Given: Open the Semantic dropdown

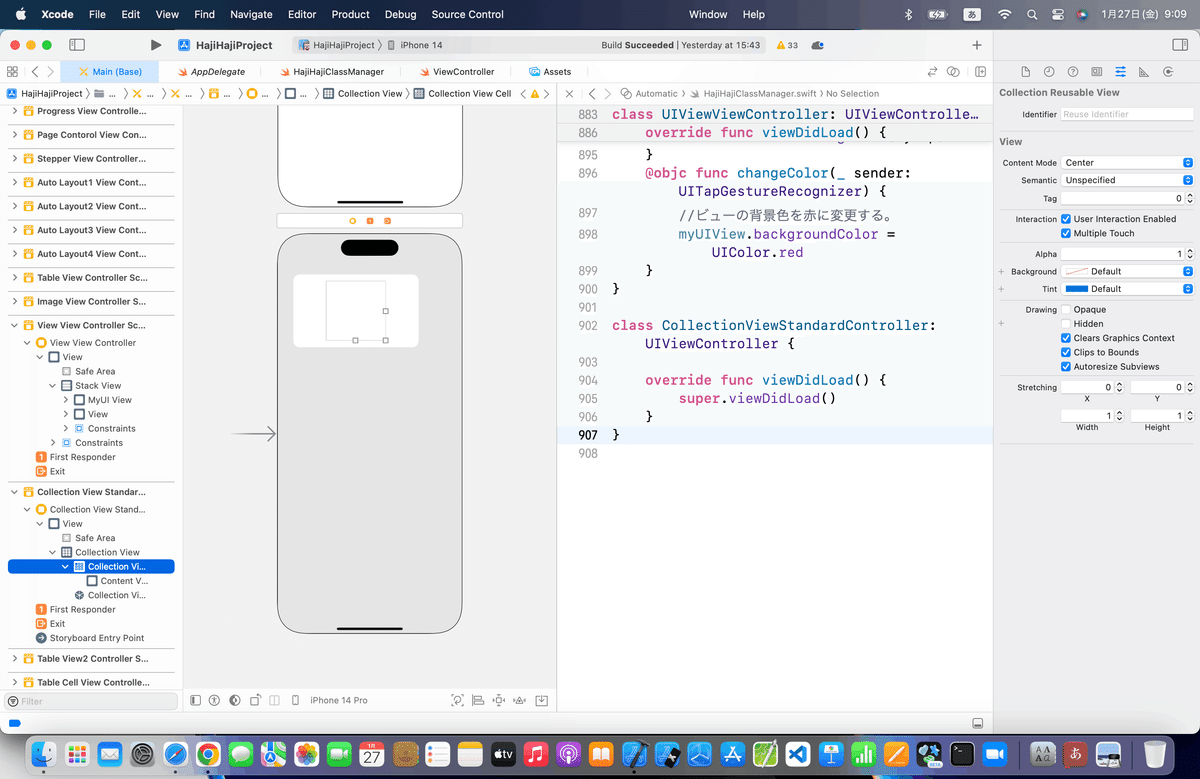Looking at the screenshot, I should (1127, 180).
